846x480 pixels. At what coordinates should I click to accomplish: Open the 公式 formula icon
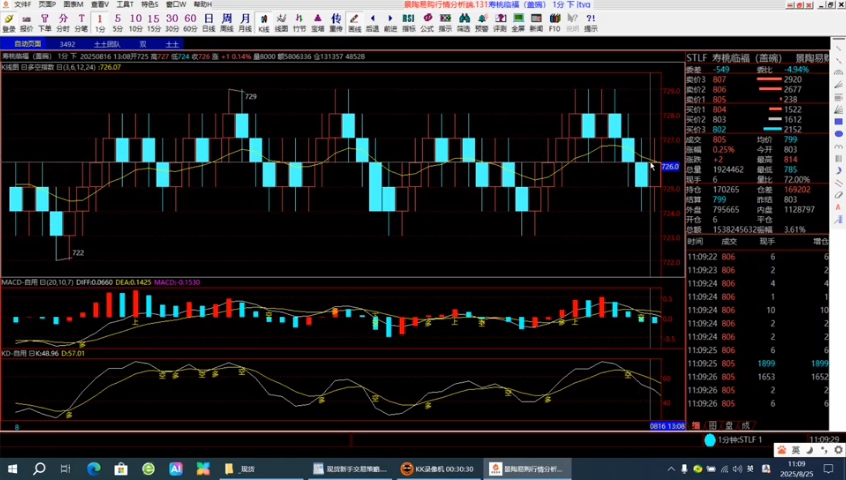[x=427, y=23]
